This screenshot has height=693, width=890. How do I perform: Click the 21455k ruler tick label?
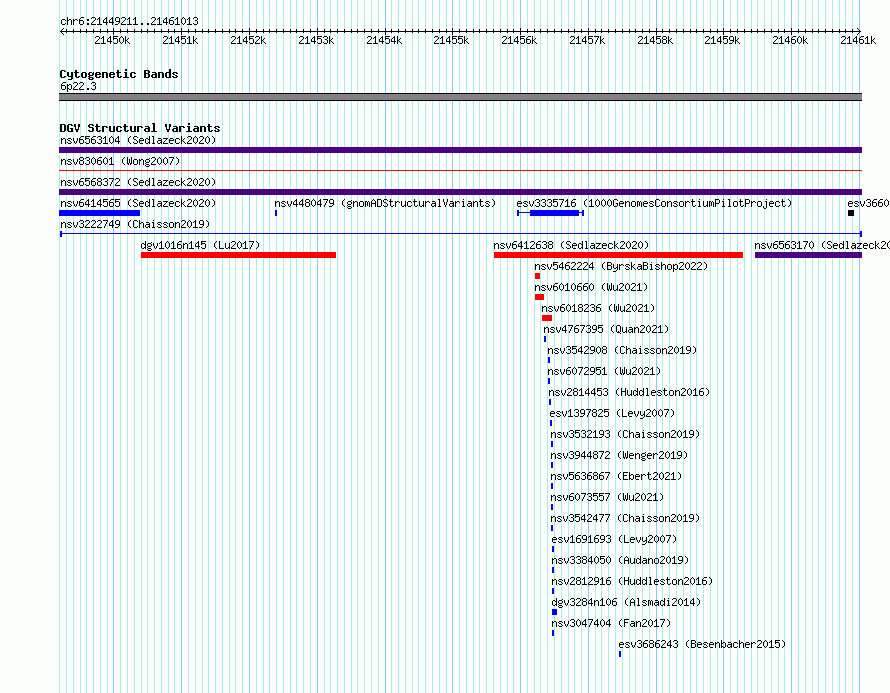(x=451, y=40)
